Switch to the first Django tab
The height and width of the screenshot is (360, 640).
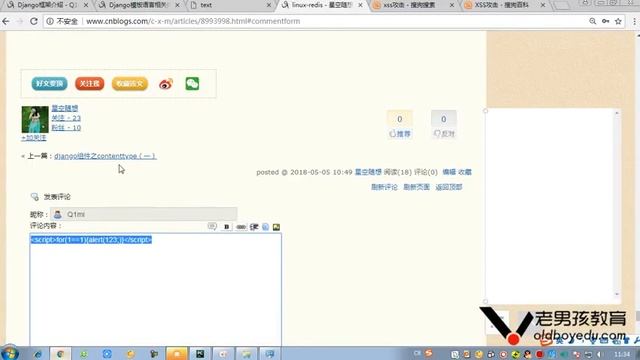tap(47, 5)
